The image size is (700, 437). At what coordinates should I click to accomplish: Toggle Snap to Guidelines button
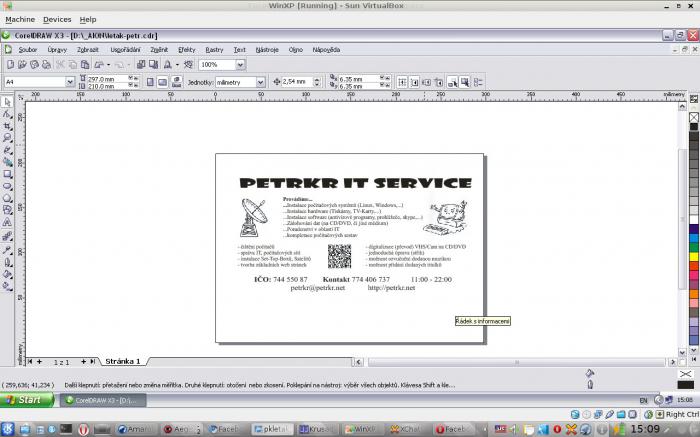pyautogui.click(x=415, y=82)
